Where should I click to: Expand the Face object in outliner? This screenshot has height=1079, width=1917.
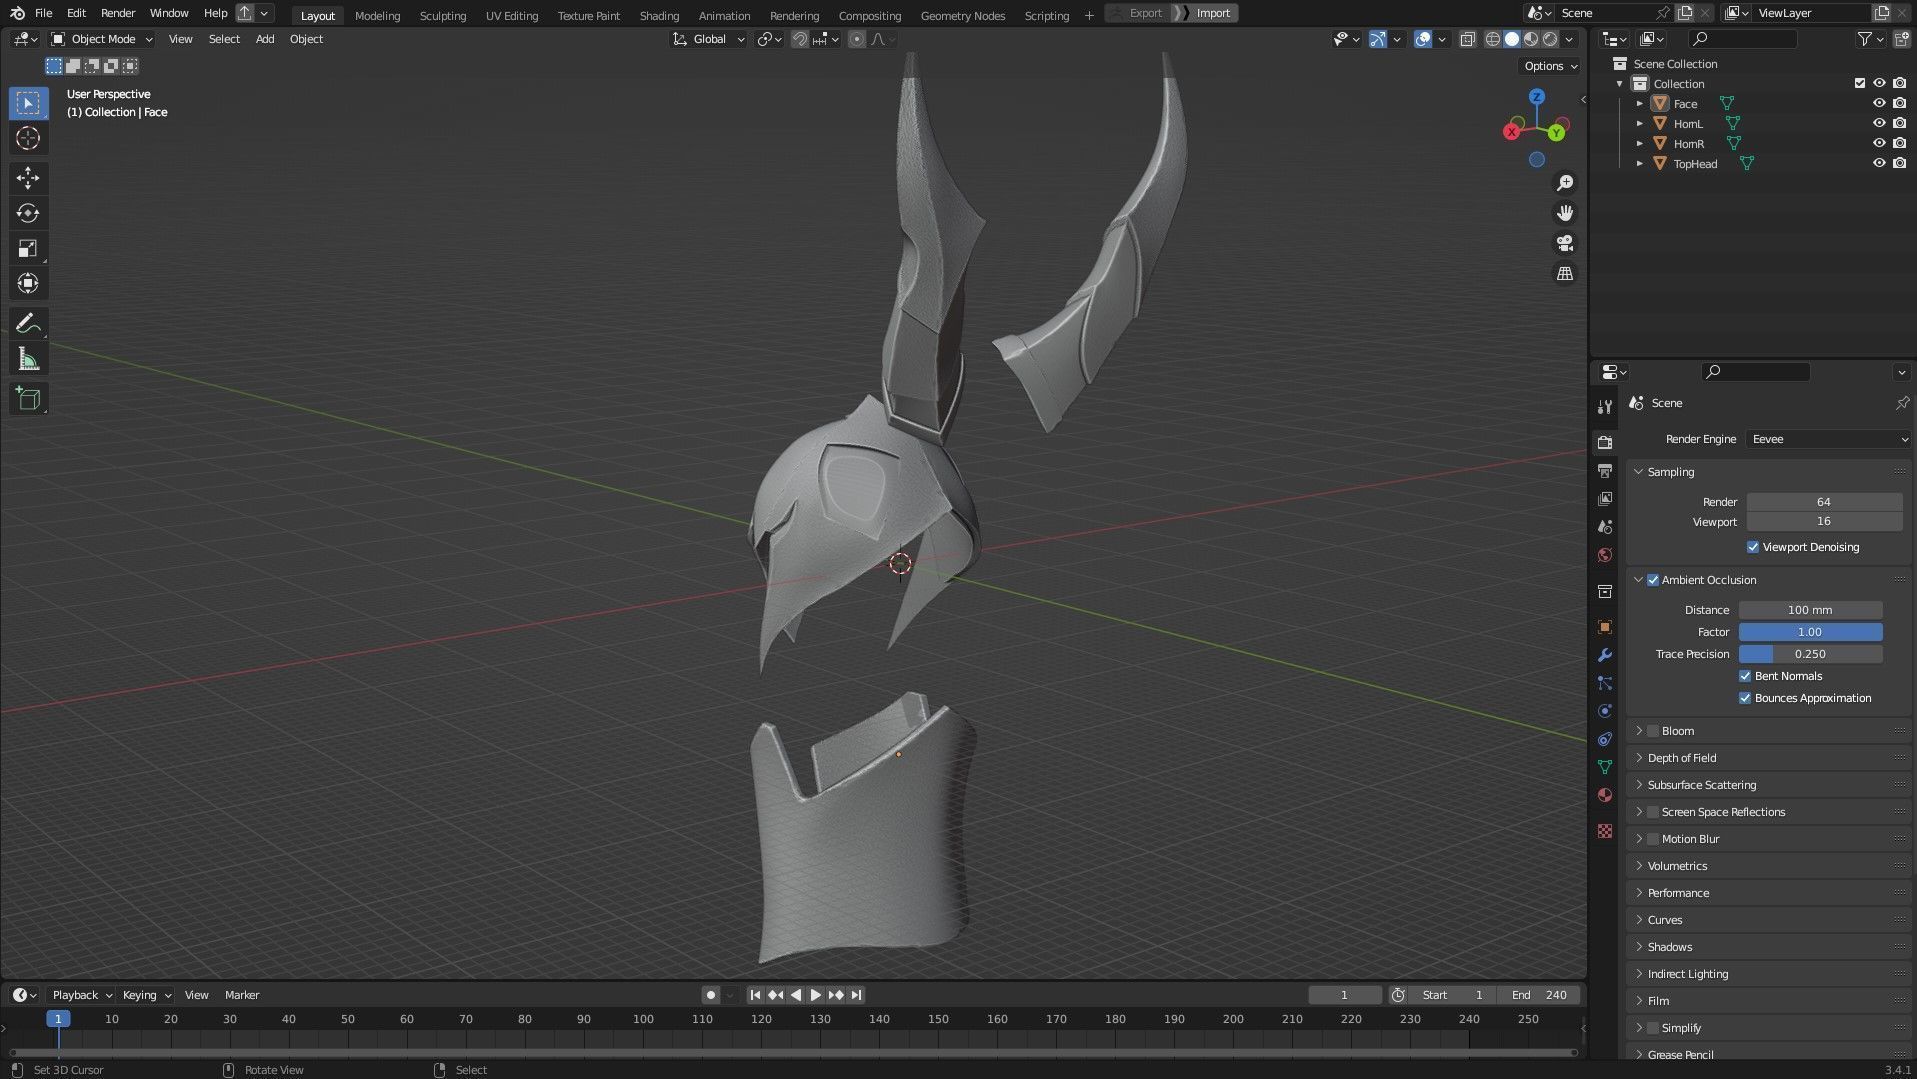[1639, 104]
